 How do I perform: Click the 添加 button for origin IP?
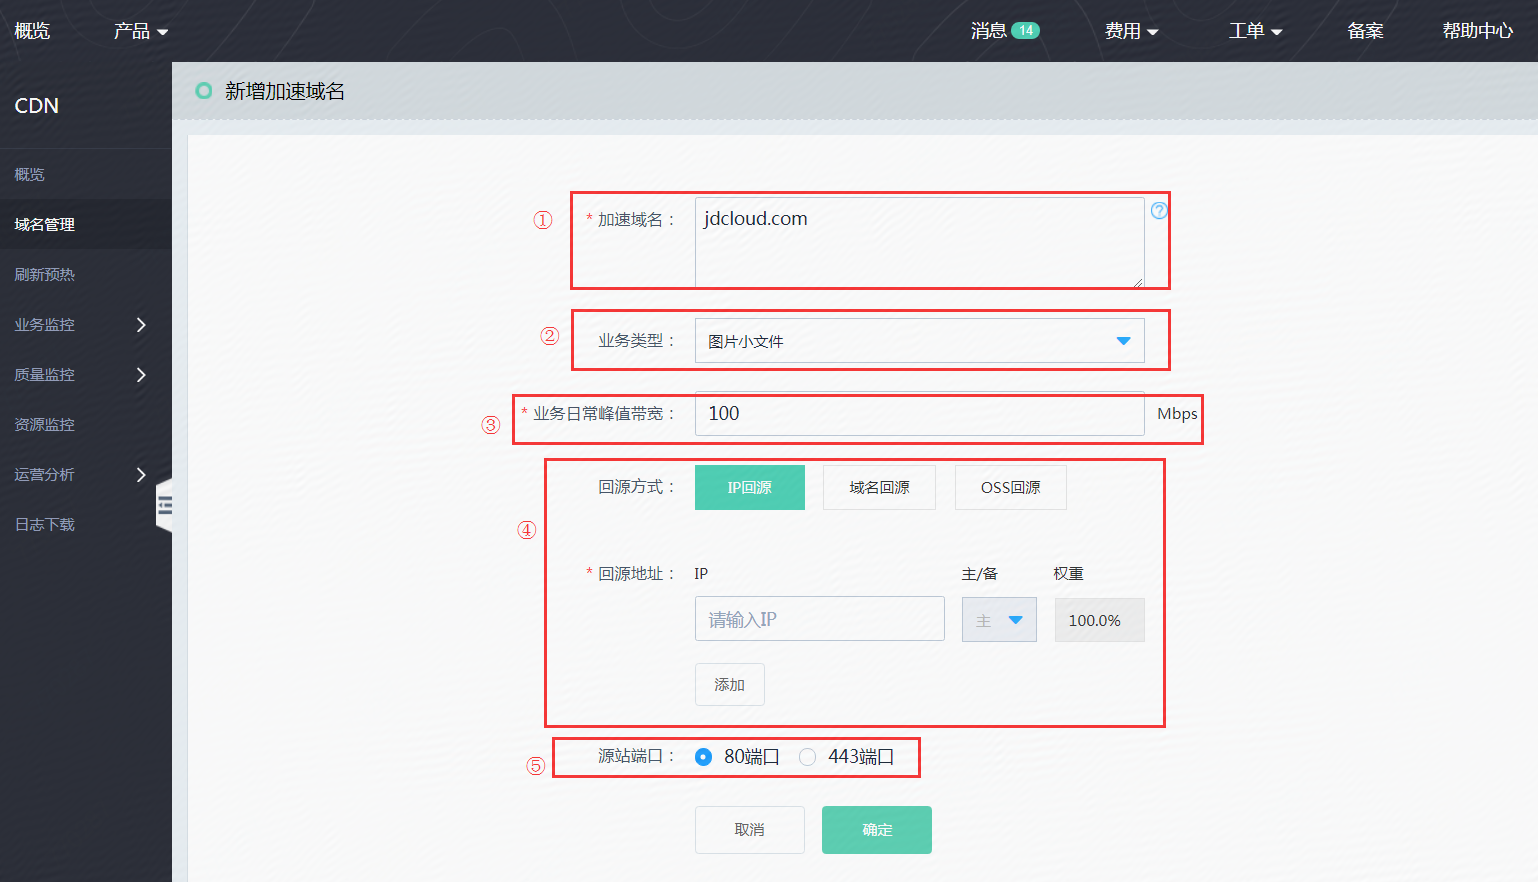pos(729,685)
